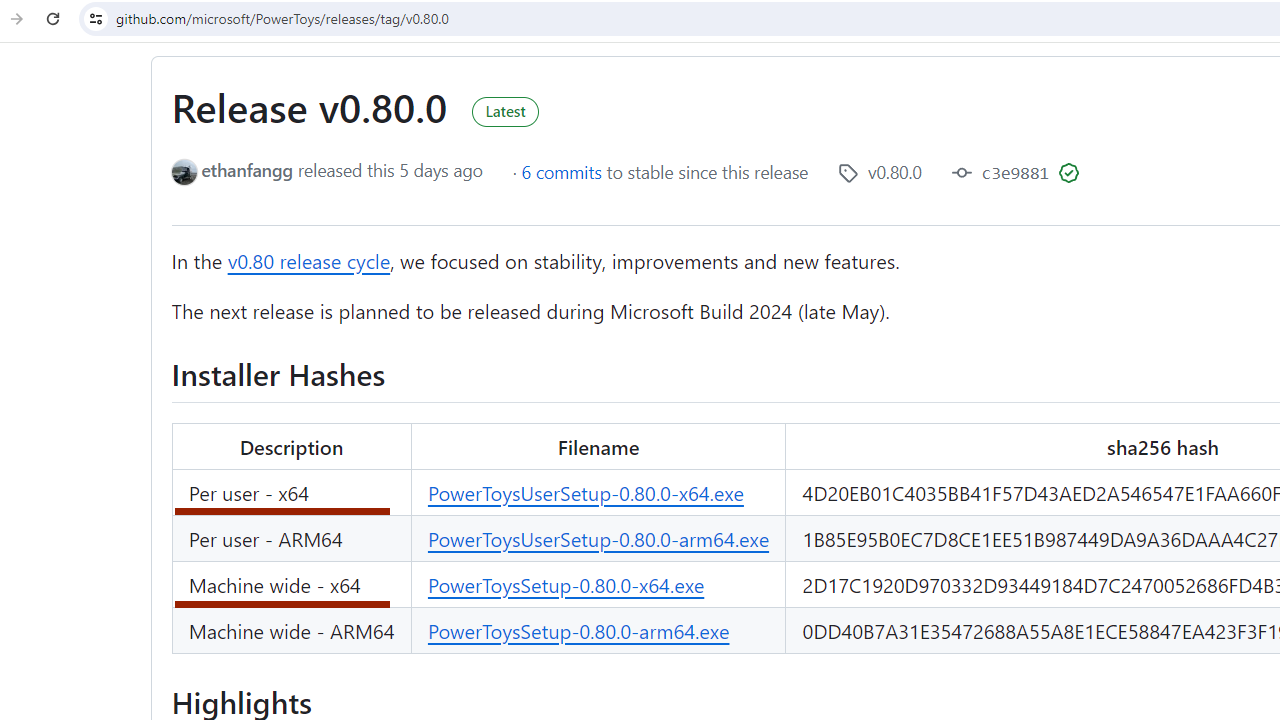Open the 6 commits link
The image size is (1280, 720).
[x=561, y=172]
